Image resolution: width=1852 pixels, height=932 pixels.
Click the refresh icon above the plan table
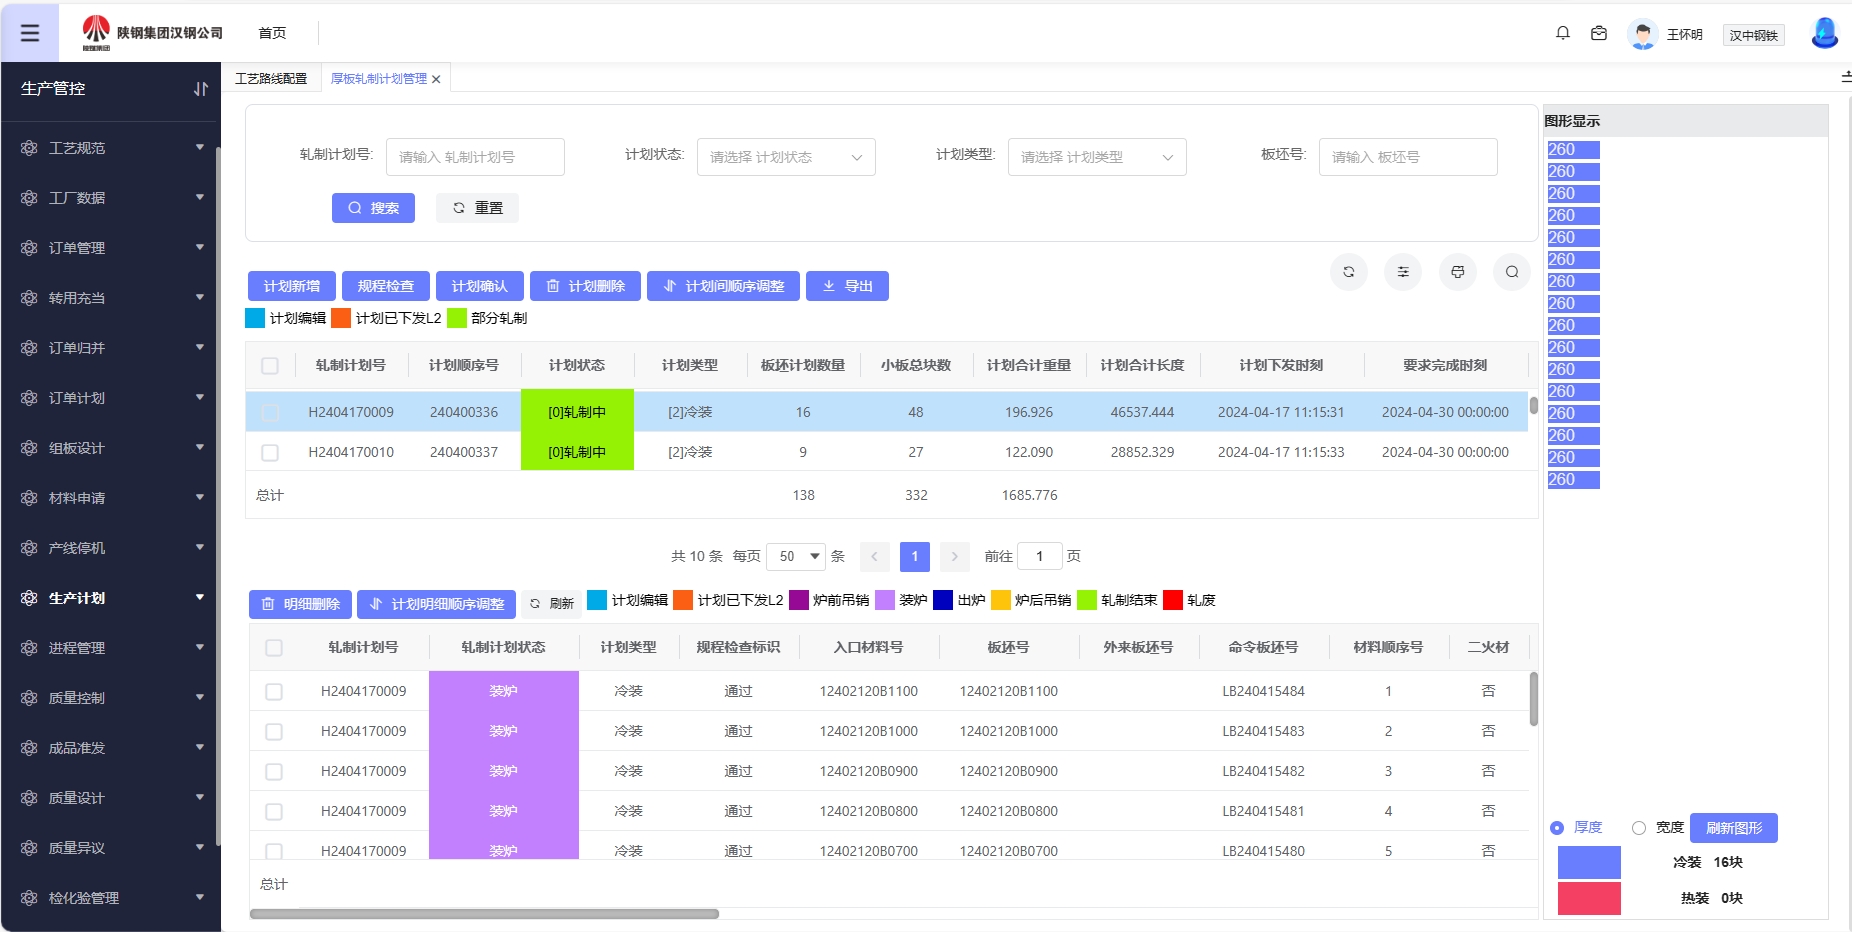pos(1349,271)
